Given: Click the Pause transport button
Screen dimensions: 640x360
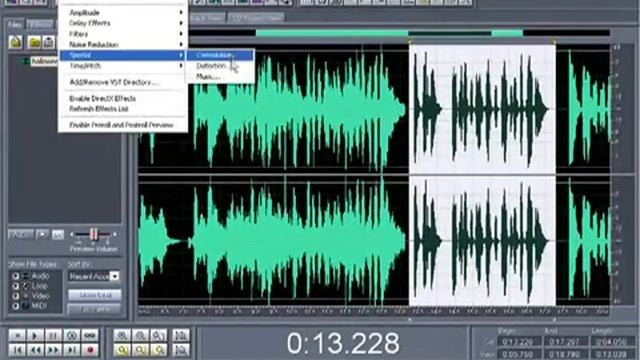Looking at the screenshot, I should coord(53,336).
